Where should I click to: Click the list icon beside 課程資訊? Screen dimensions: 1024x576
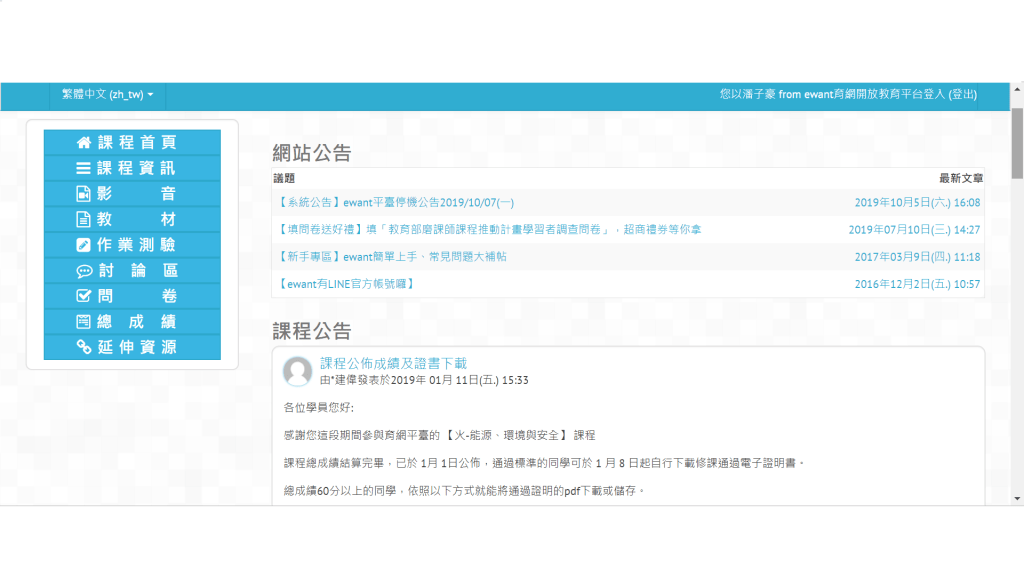(x=84, y=169)
